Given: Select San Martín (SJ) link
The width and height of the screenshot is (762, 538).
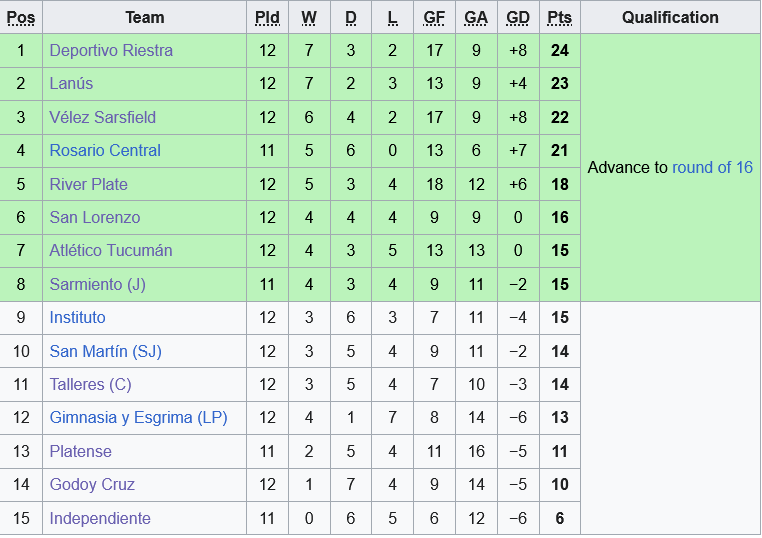Looking at the screenshot, I should pyautogui.click(x=105, y=351).
